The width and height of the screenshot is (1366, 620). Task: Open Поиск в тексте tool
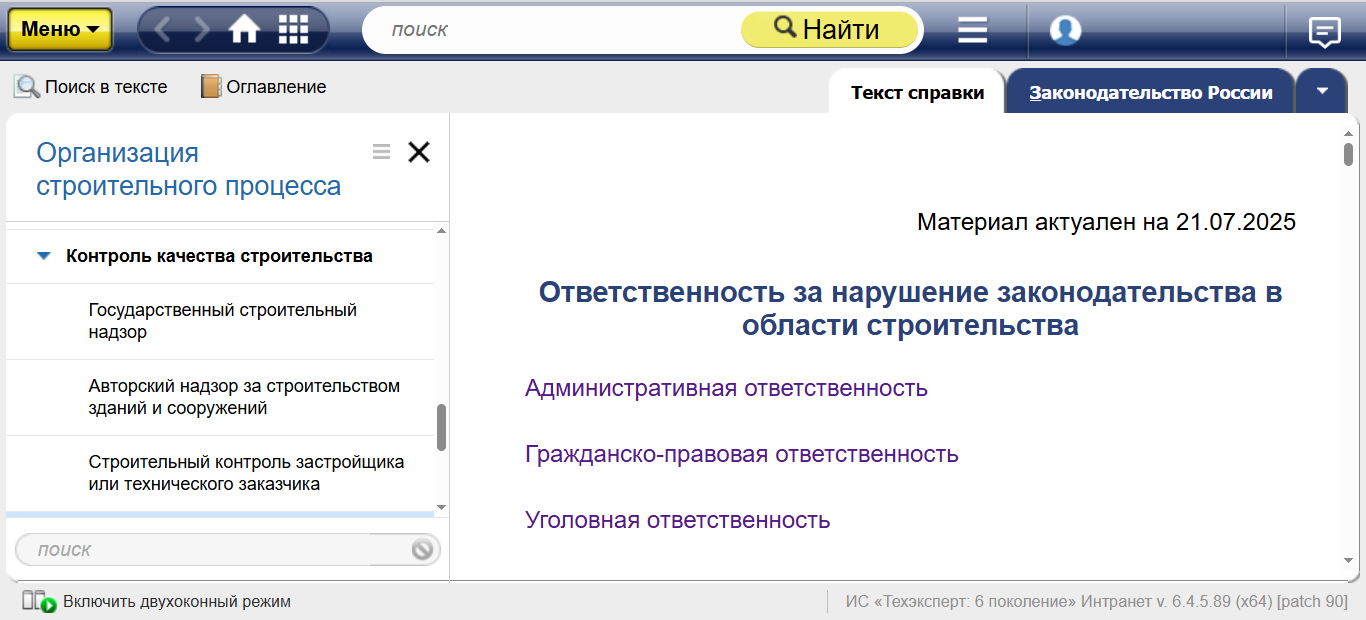click(90, 87)
